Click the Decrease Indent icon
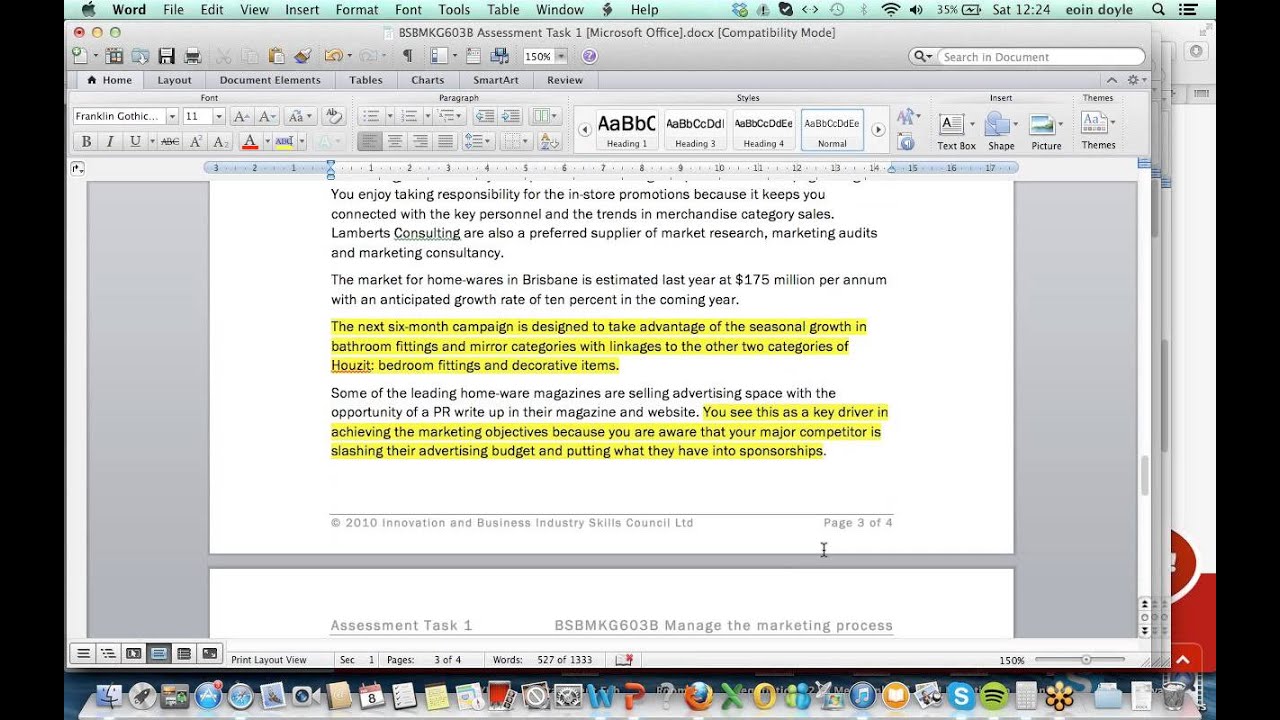The image size is (1280, 720). pyautogui.click(x=484, y=116)
